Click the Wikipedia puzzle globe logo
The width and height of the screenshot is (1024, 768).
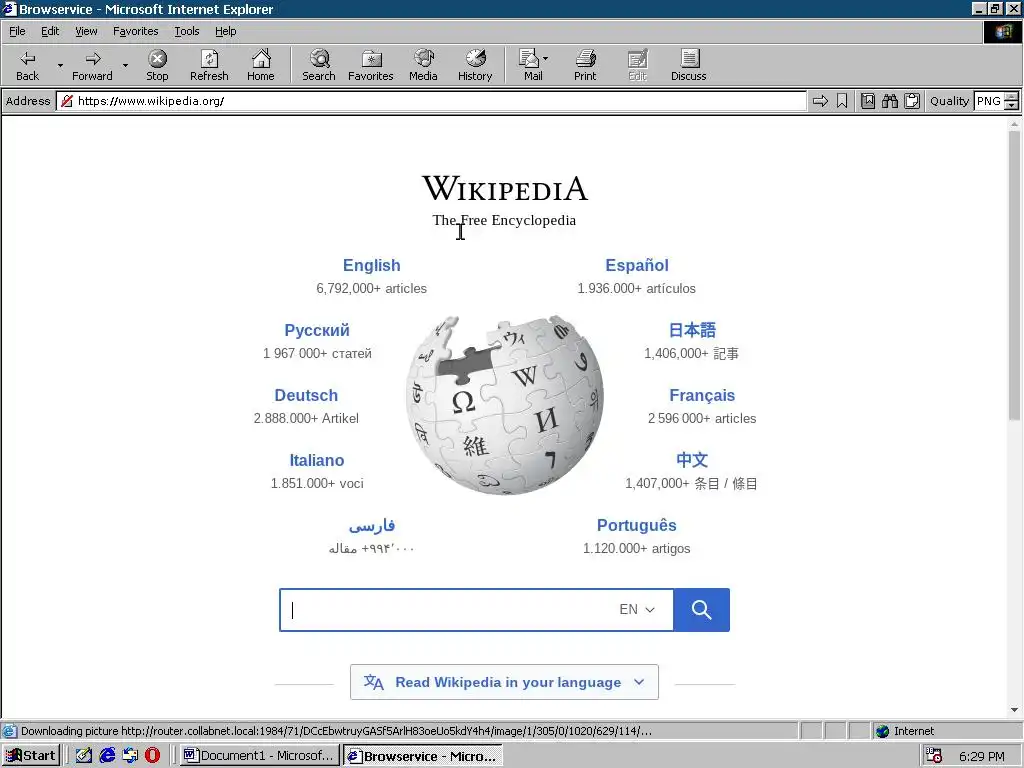tap(504, 405)
